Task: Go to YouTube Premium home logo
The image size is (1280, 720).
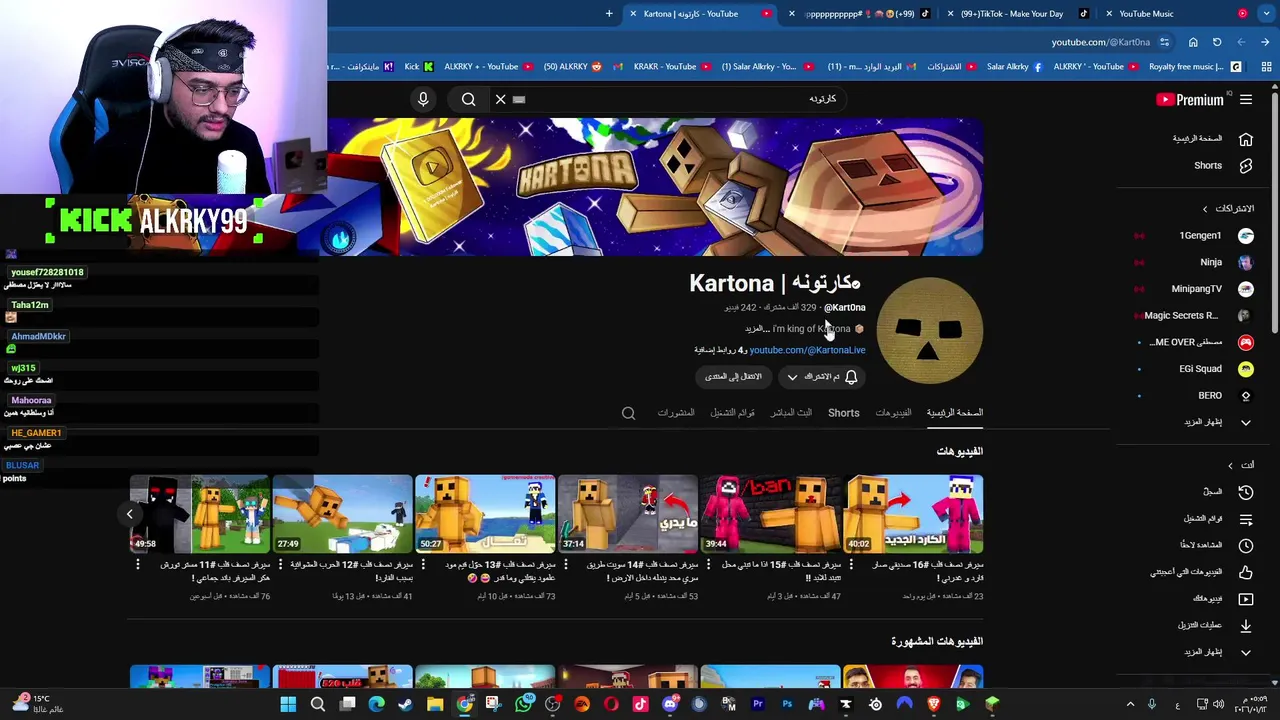Action: tap(1190, 99)
